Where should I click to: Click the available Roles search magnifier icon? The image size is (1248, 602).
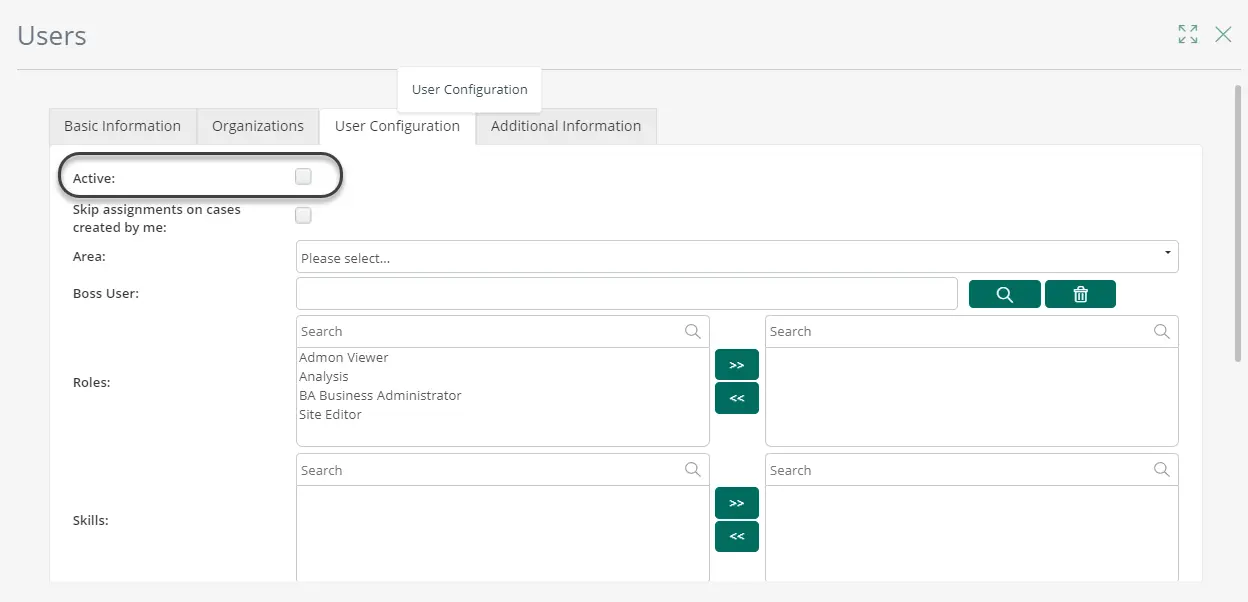coord(693,331)
